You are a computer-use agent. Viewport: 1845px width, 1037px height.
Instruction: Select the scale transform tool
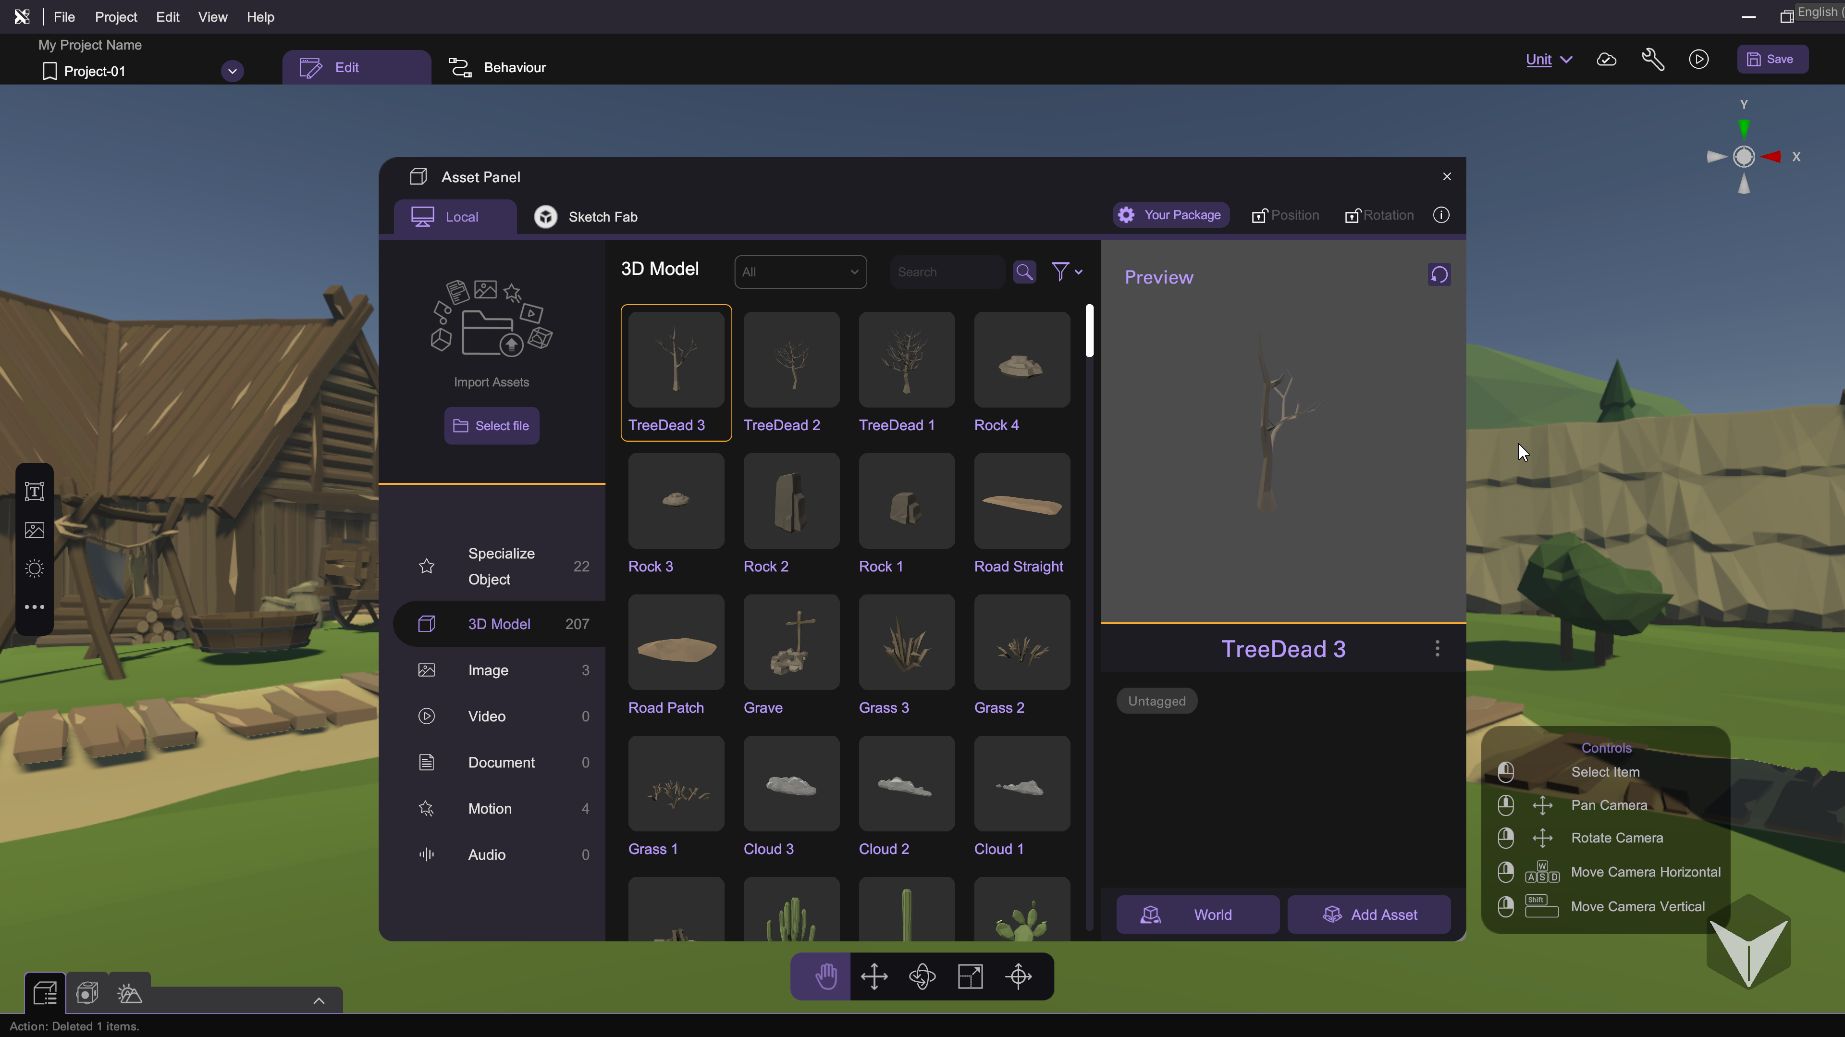[970, 976]
